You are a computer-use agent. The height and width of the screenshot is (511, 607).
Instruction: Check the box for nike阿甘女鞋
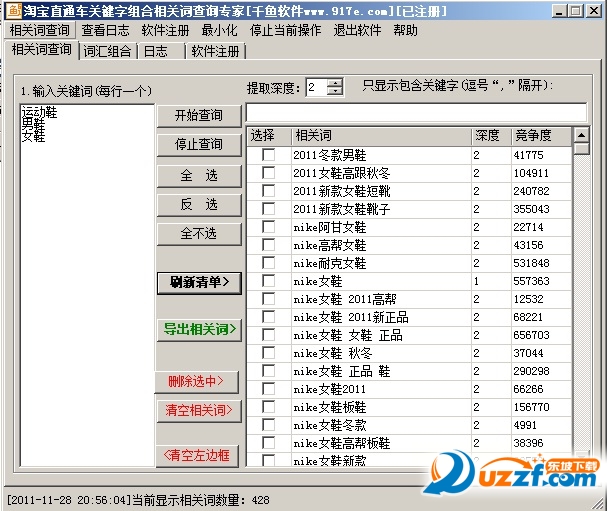pos(268,227)
